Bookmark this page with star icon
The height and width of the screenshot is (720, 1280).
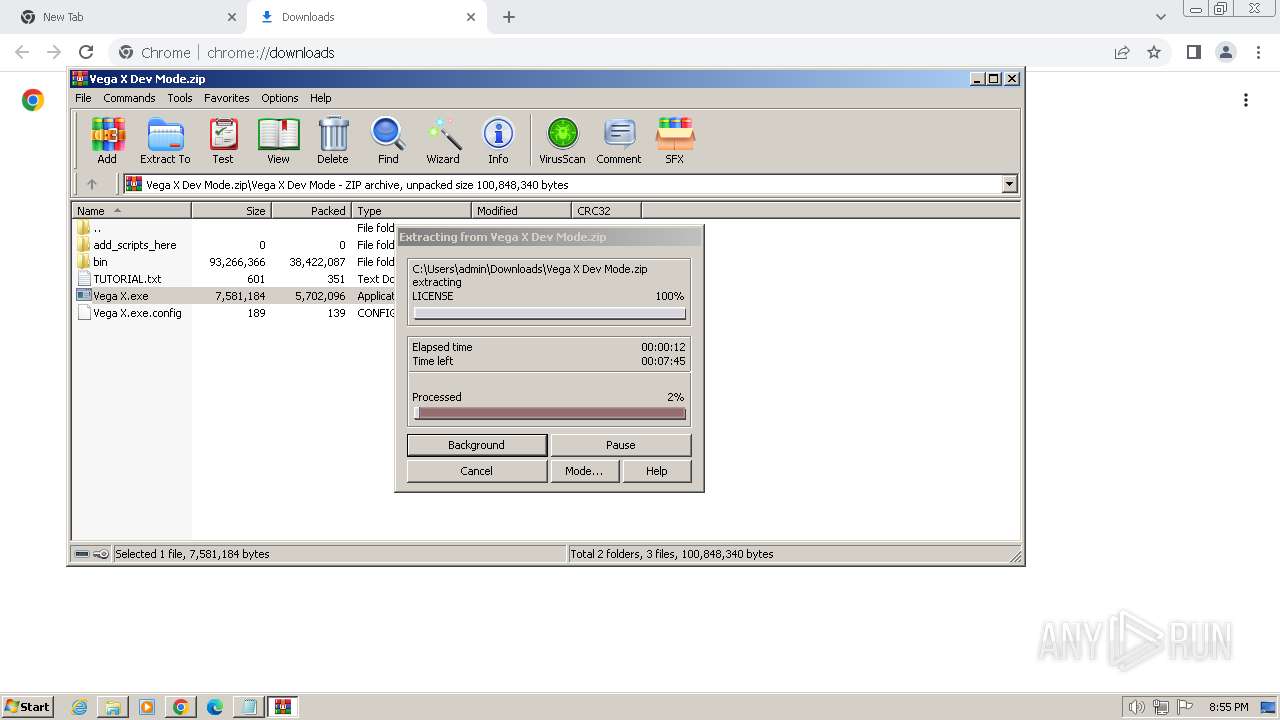click(x=1154, y=52)
